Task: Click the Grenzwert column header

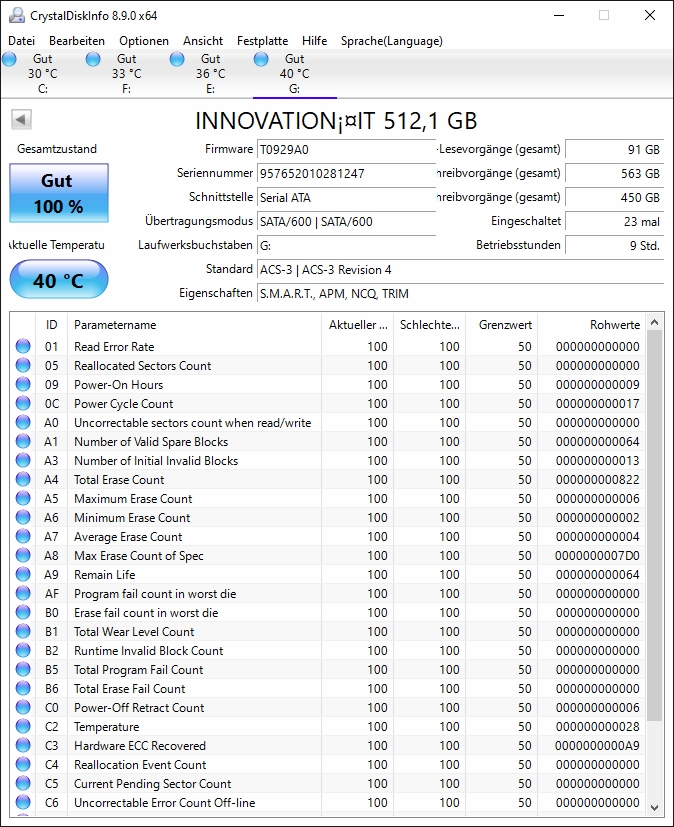Action: tap(502, 324)
